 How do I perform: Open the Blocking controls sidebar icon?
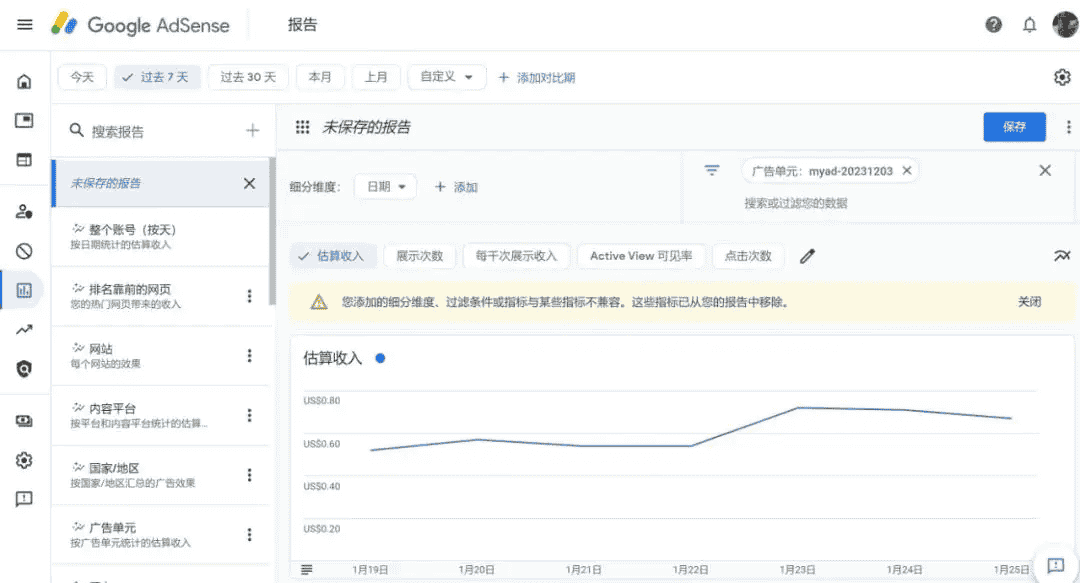pos(24,250)
